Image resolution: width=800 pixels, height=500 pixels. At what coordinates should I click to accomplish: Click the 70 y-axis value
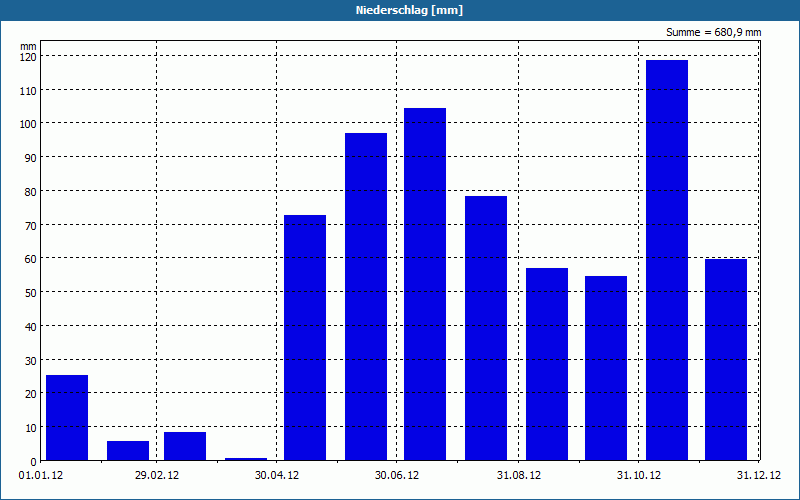point(31,226)
